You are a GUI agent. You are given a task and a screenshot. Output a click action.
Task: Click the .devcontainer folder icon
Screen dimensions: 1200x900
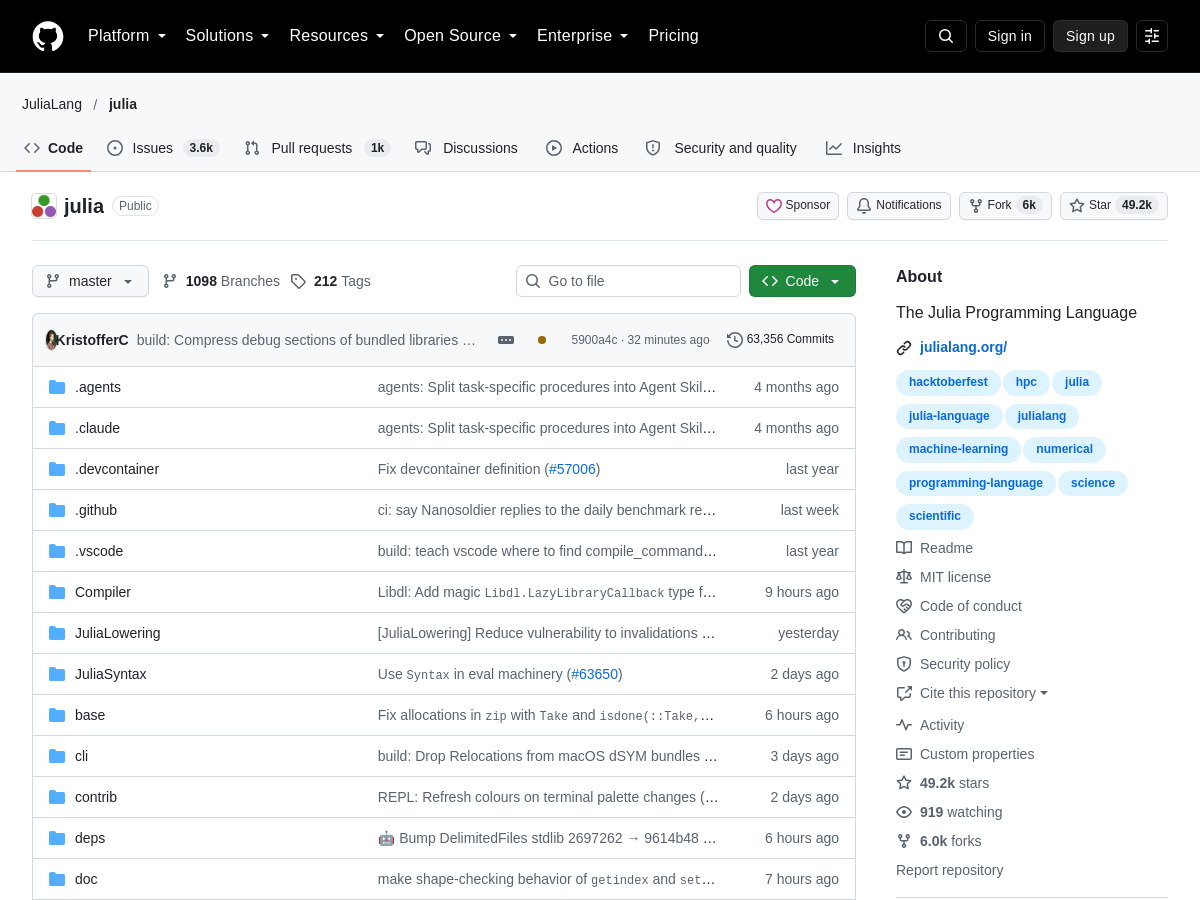click(57, 469)
